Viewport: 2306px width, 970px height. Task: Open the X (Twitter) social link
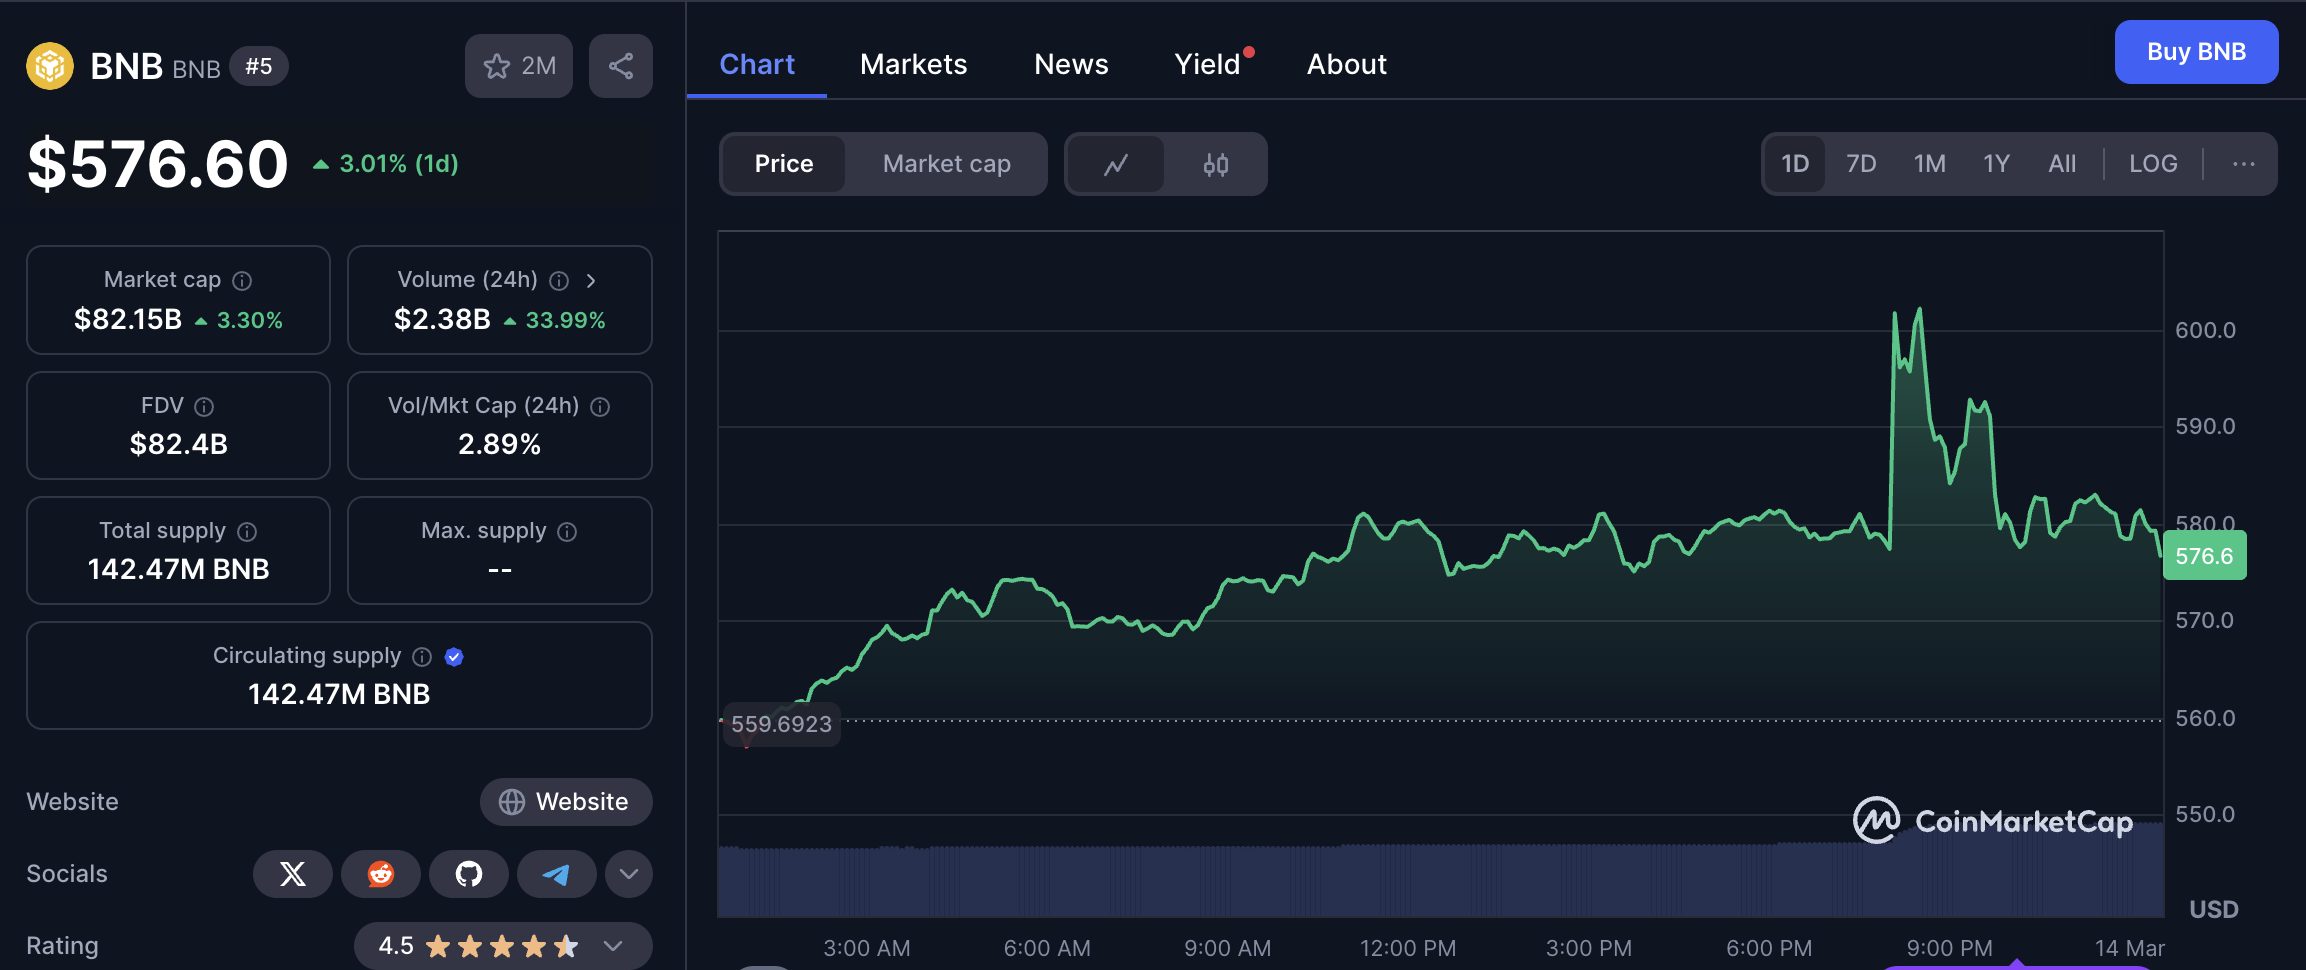tap(292, 874)
